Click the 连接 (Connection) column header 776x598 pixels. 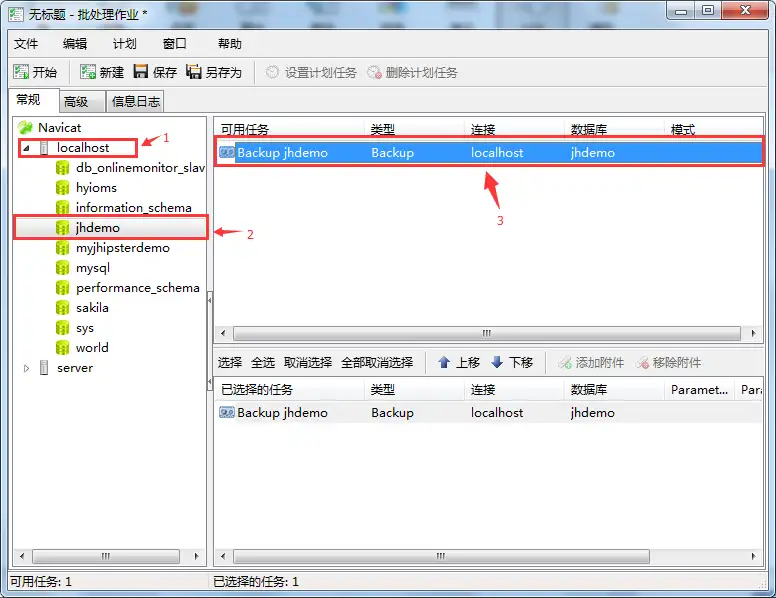click(484, 130)
